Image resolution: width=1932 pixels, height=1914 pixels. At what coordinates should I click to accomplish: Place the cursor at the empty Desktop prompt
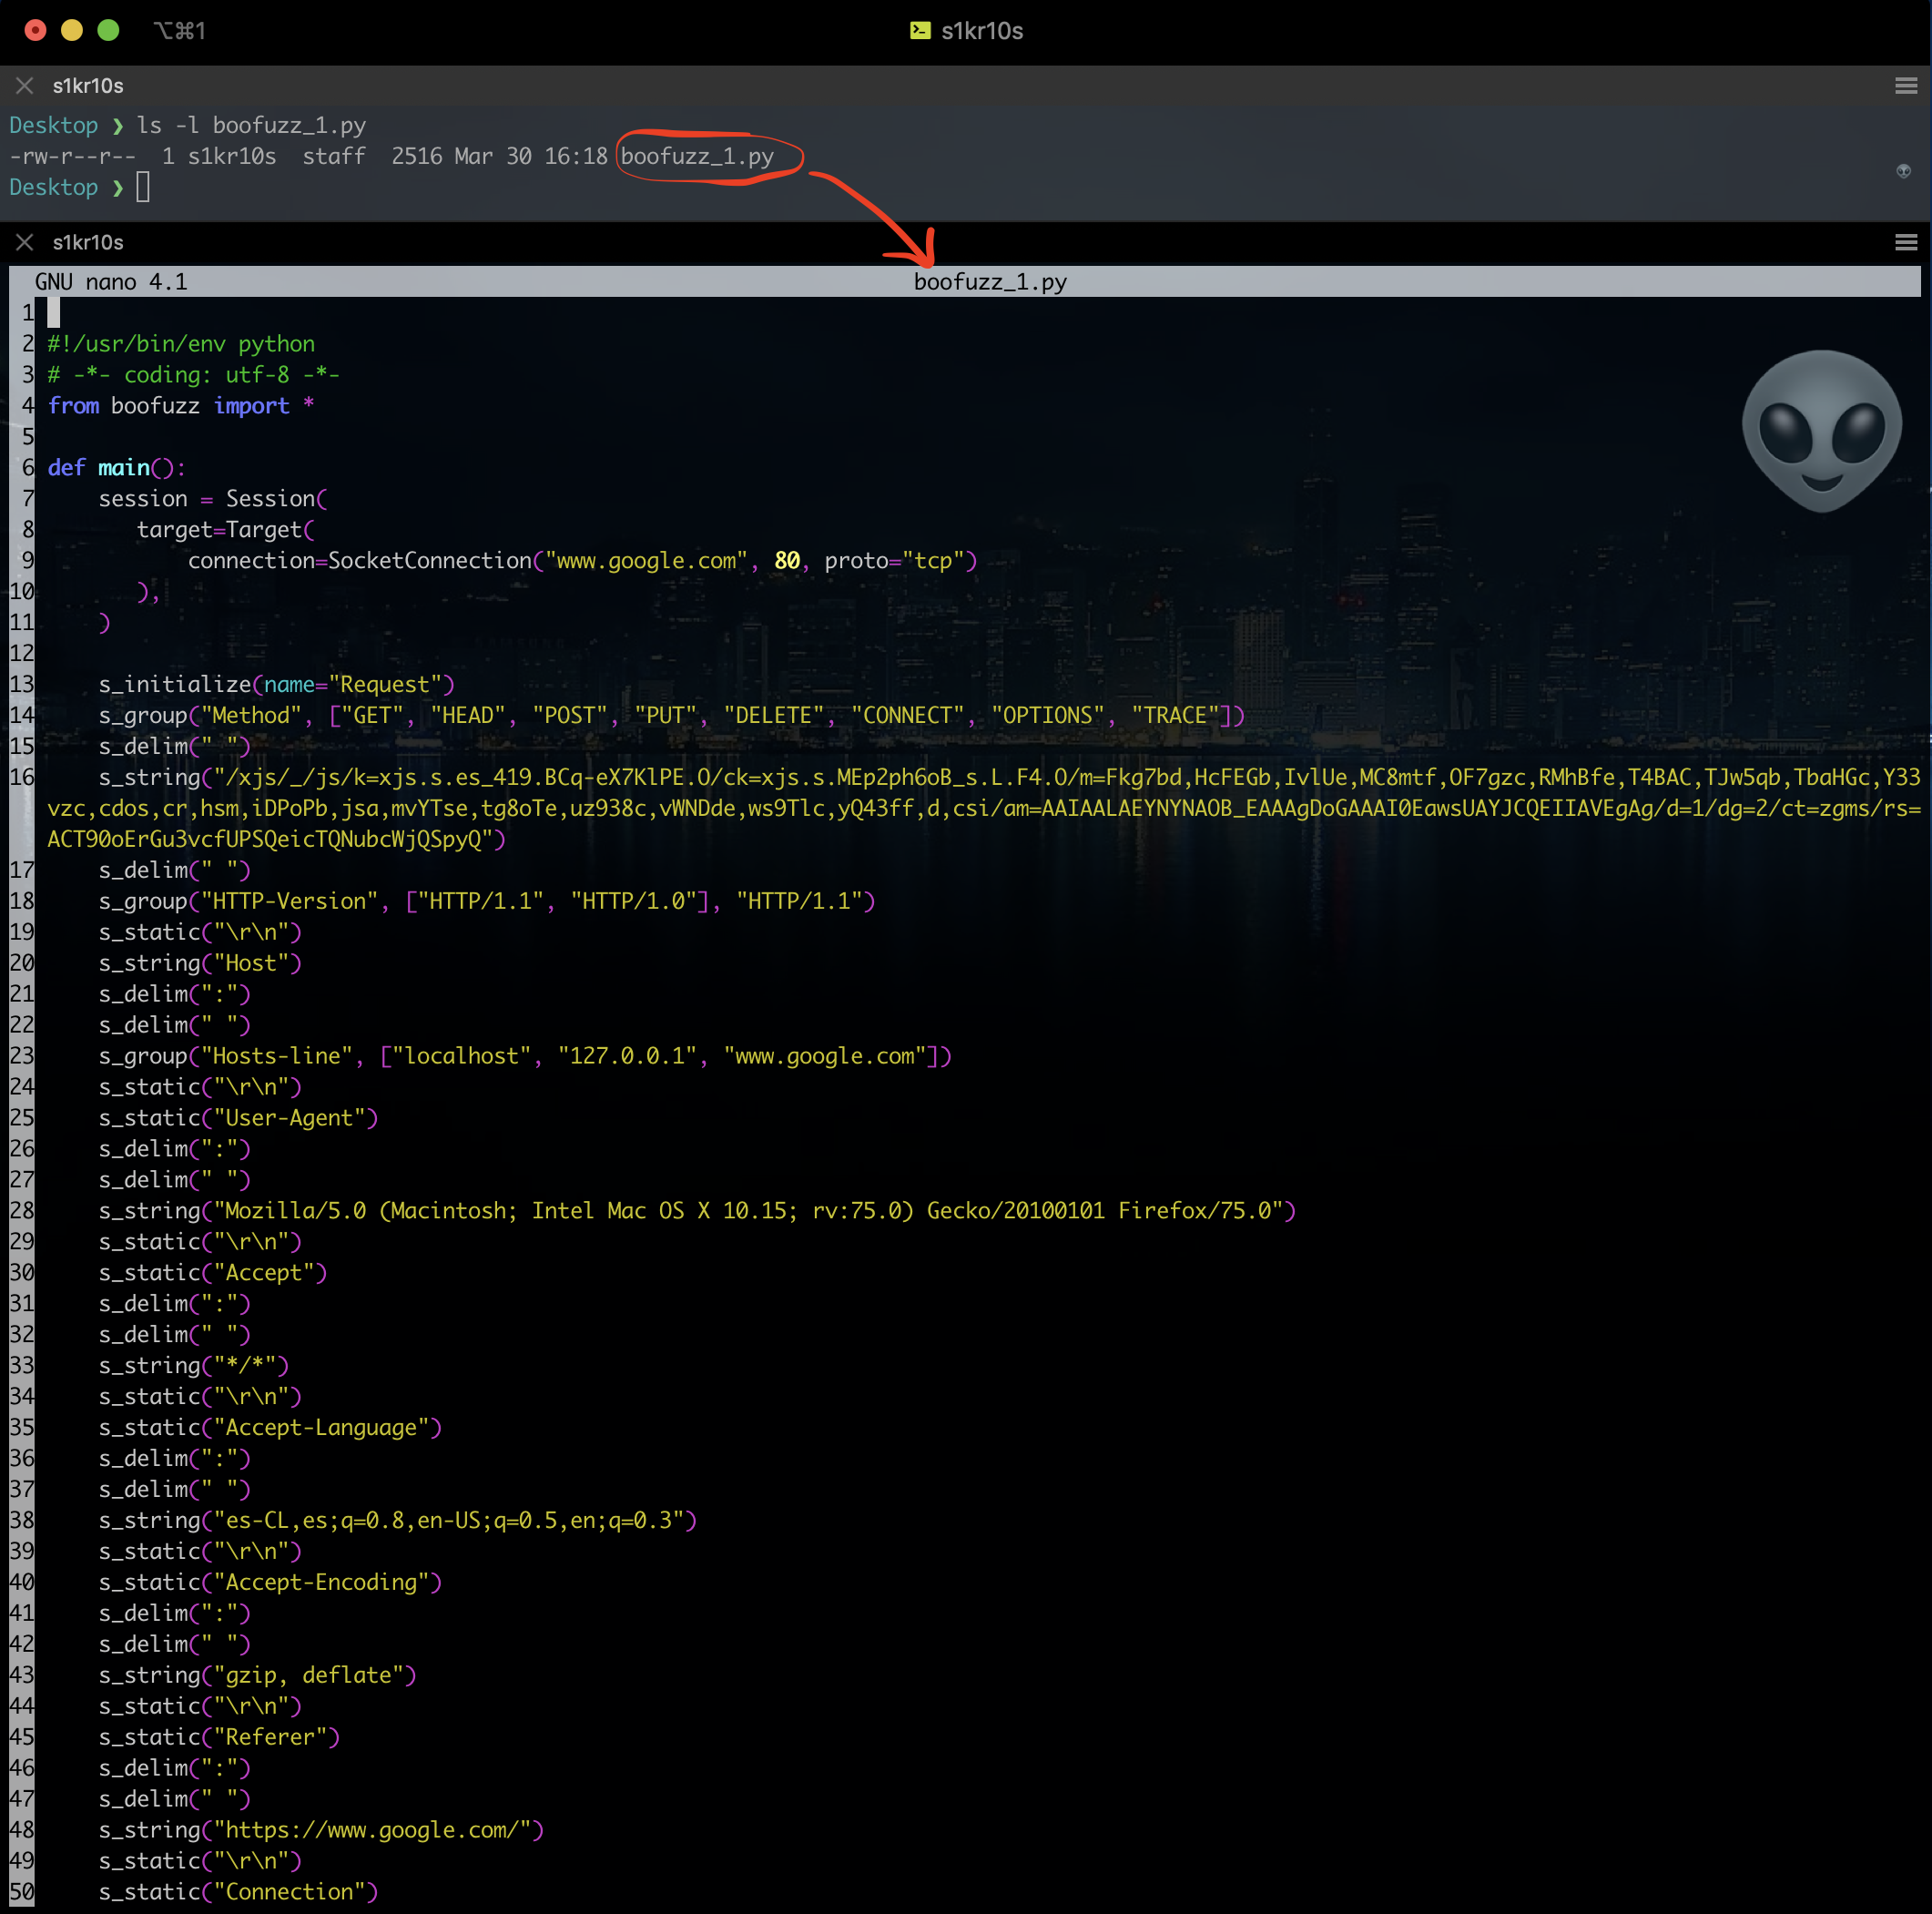143,188
